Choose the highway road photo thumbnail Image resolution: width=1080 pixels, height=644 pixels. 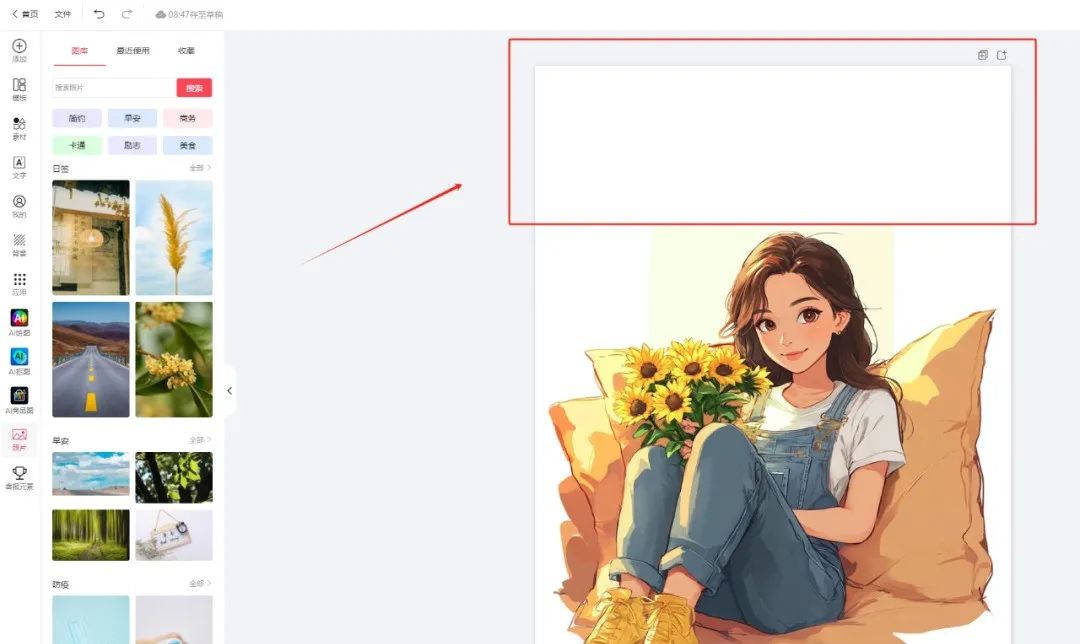click(91, 360)
